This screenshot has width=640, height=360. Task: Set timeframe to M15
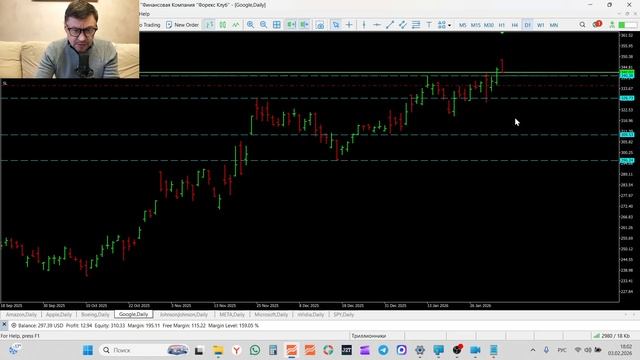pos(476,25)
